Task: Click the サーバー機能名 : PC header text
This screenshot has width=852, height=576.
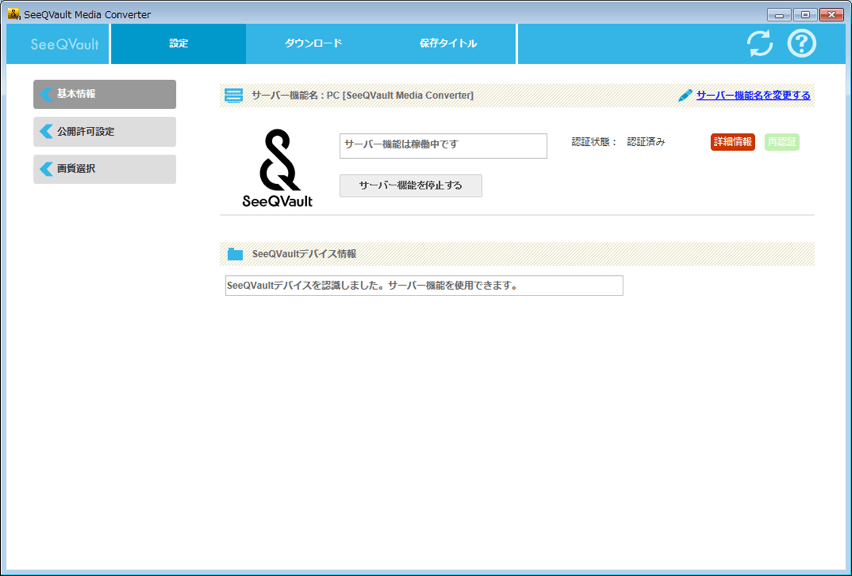Action: point(362,95)
